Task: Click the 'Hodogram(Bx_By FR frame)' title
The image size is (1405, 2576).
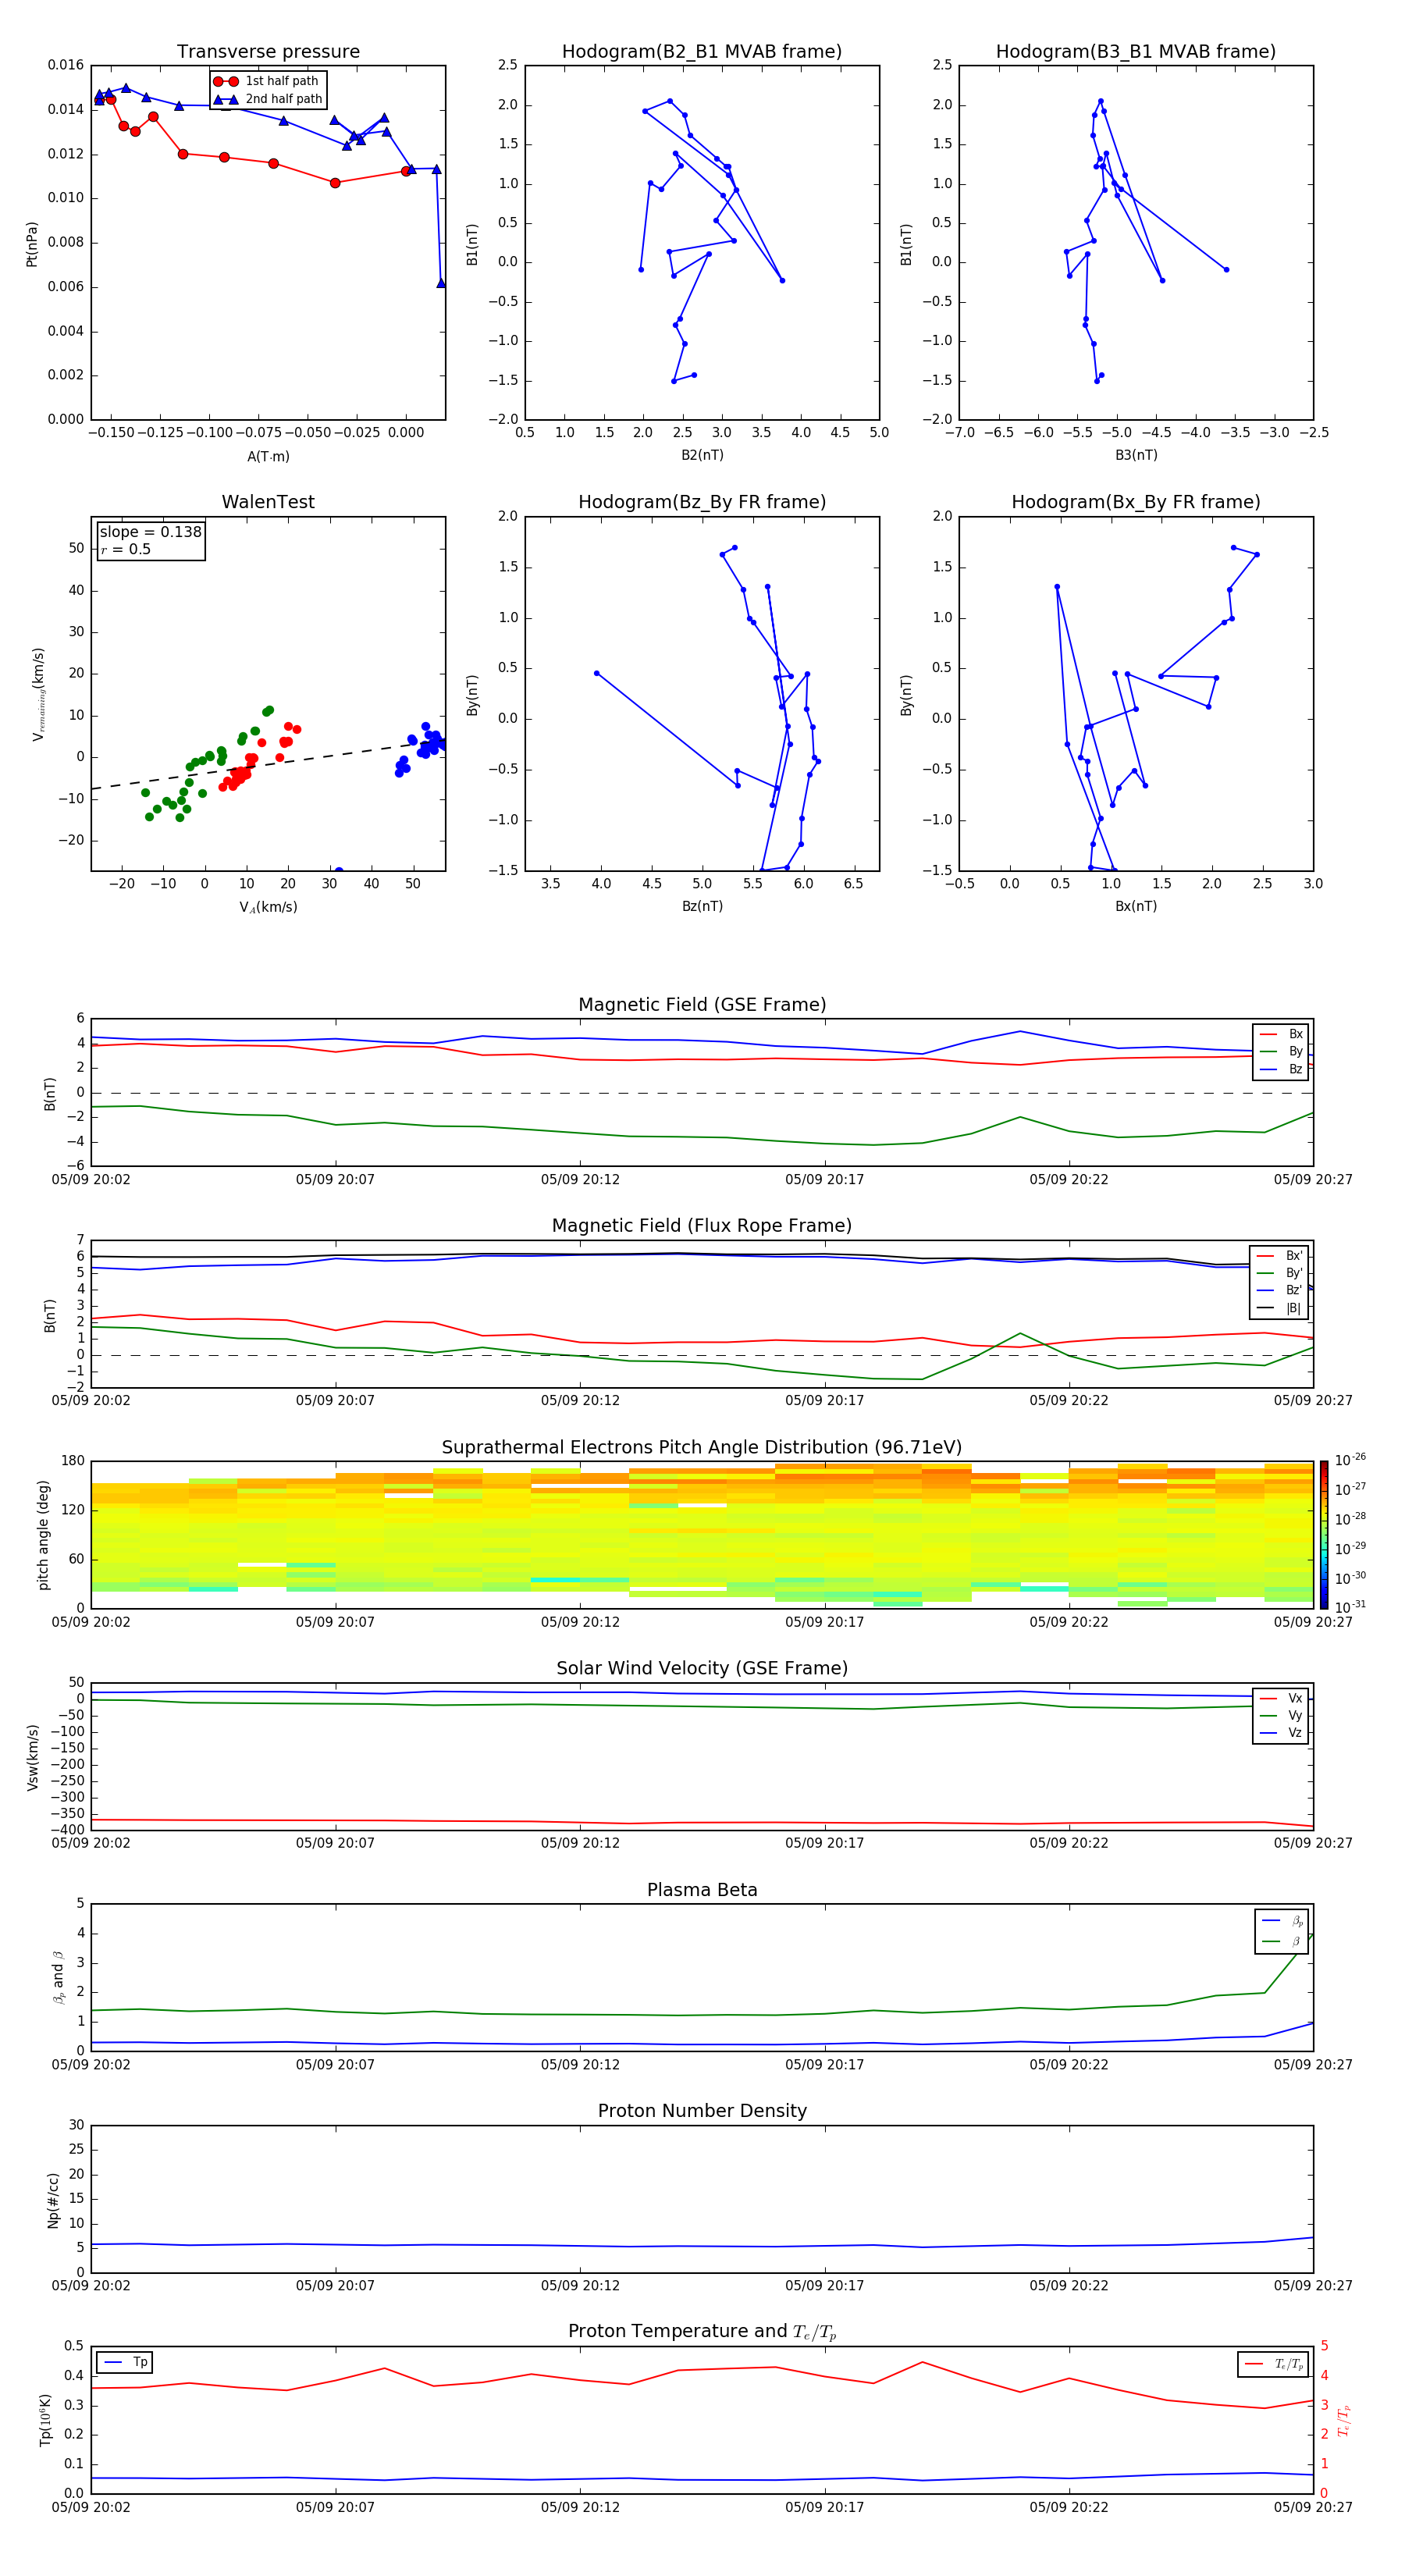Action: click(1136, 502)
